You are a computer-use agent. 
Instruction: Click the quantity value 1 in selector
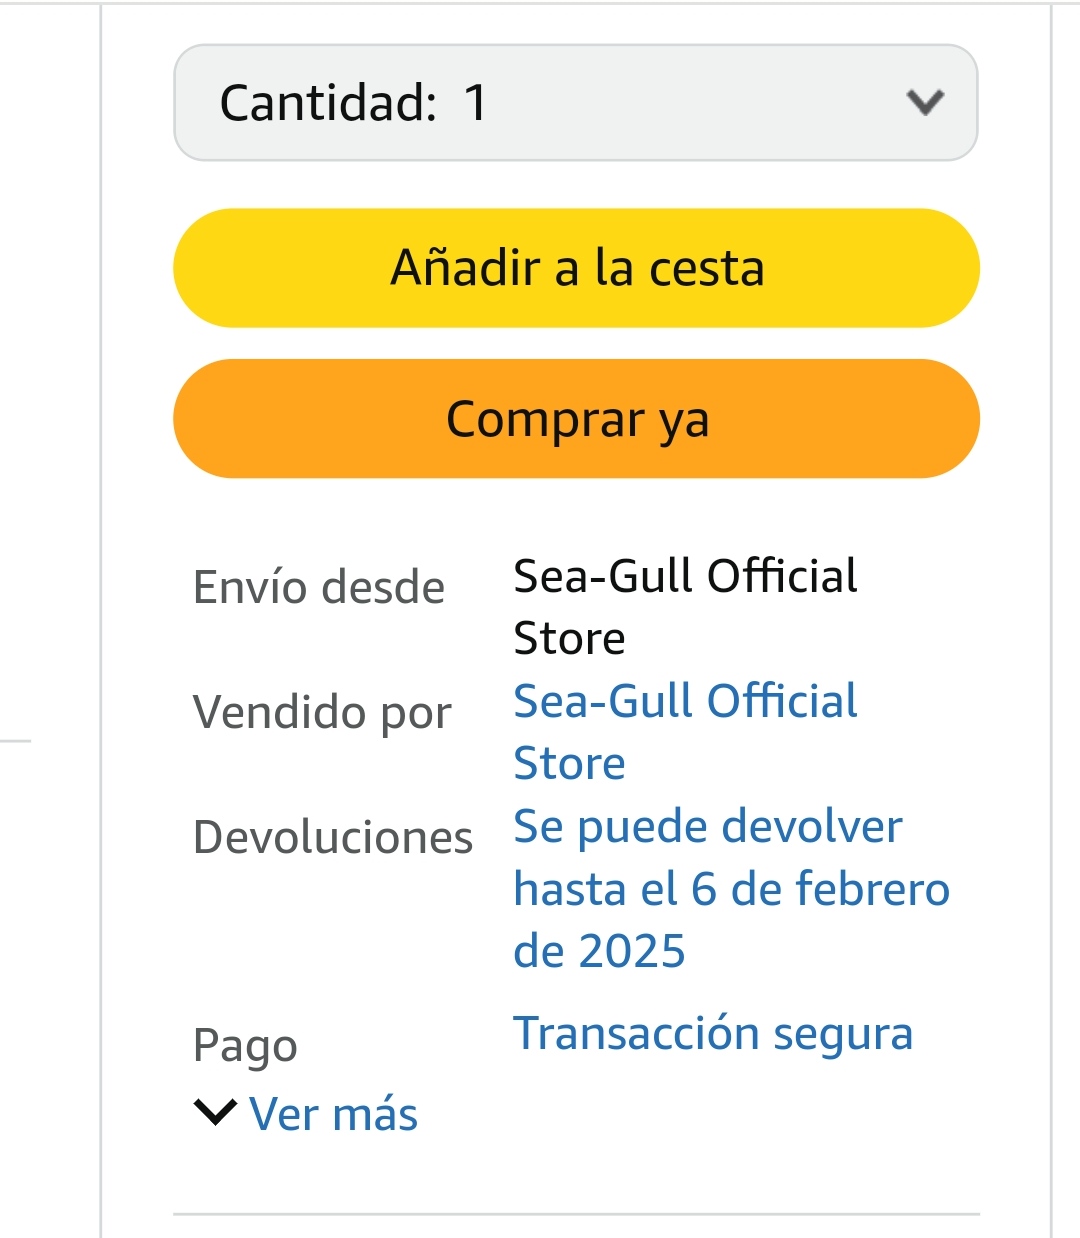[475, 103]
